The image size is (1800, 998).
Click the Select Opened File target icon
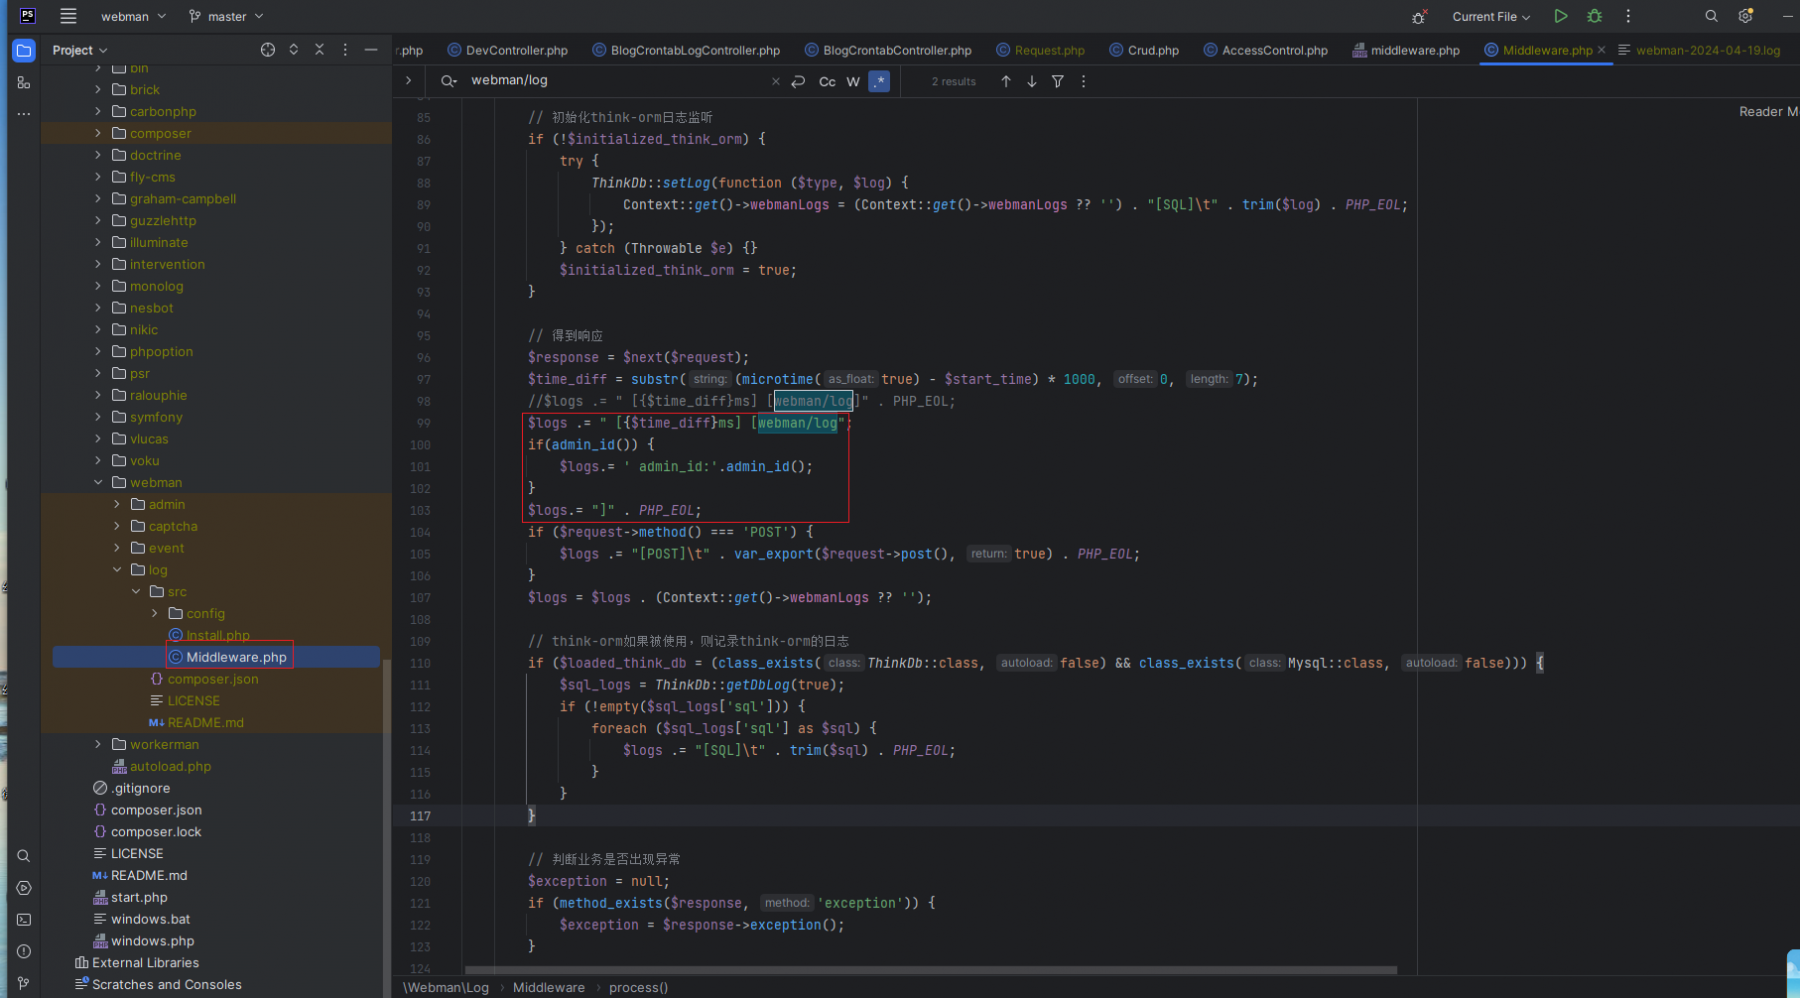click(x=268, y=49)
